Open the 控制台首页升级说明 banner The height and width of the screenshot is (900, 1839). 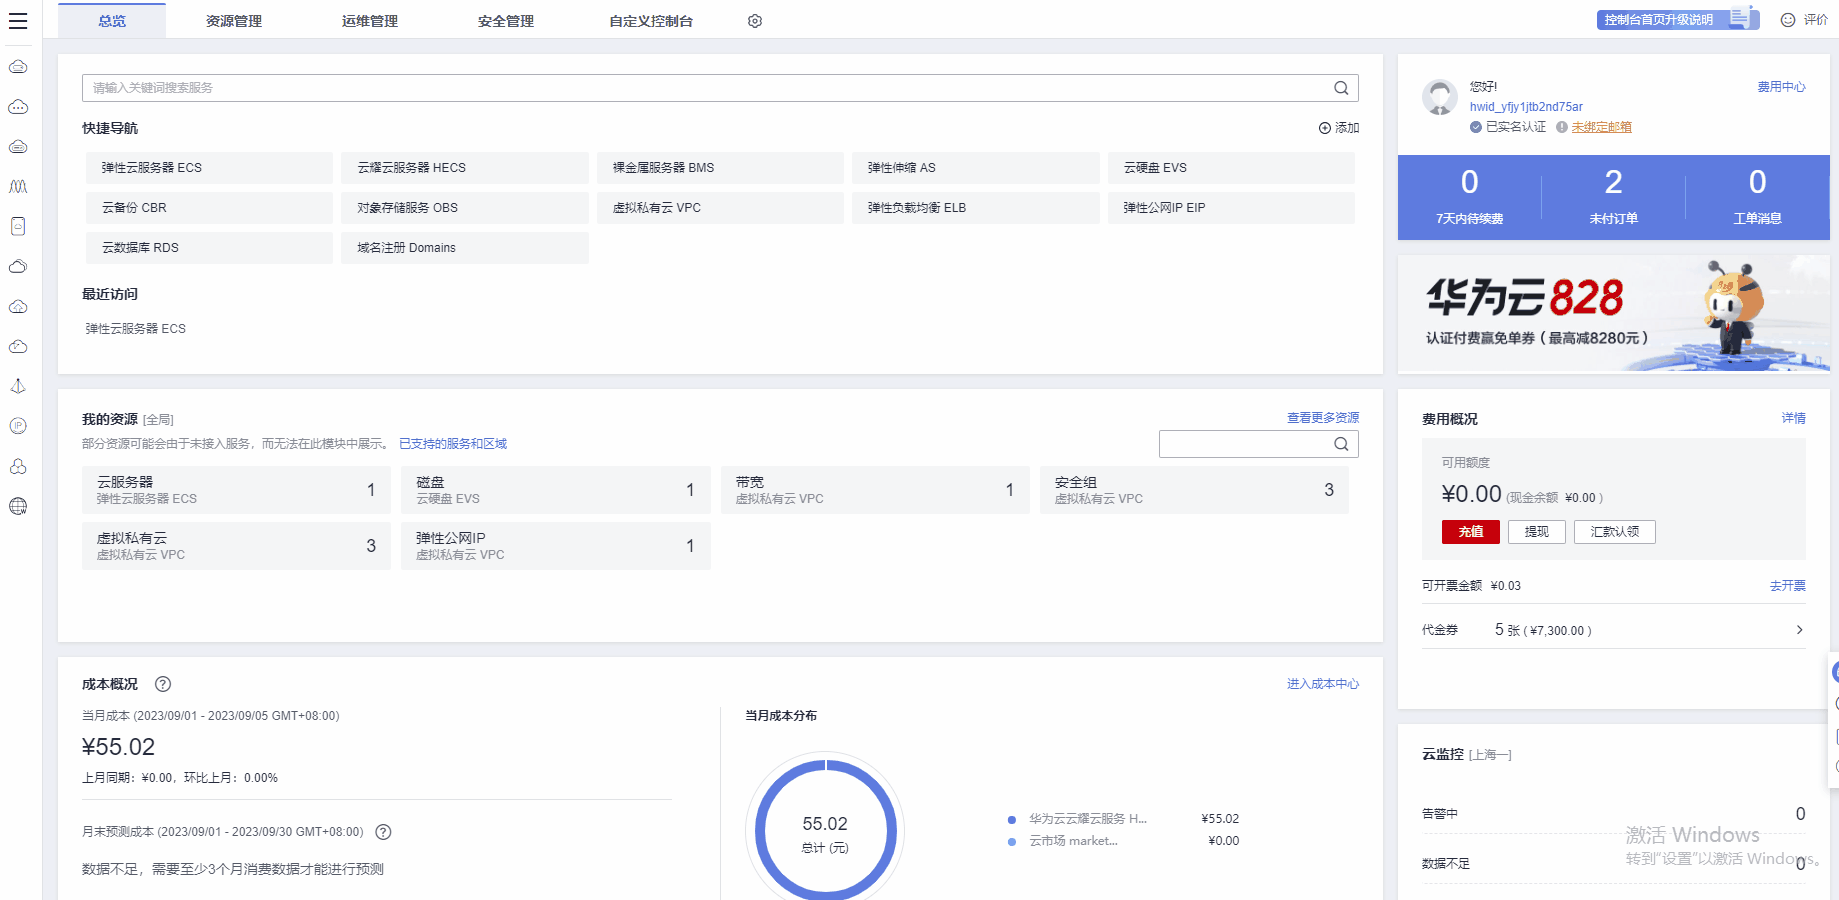(x=1677, y=20)
